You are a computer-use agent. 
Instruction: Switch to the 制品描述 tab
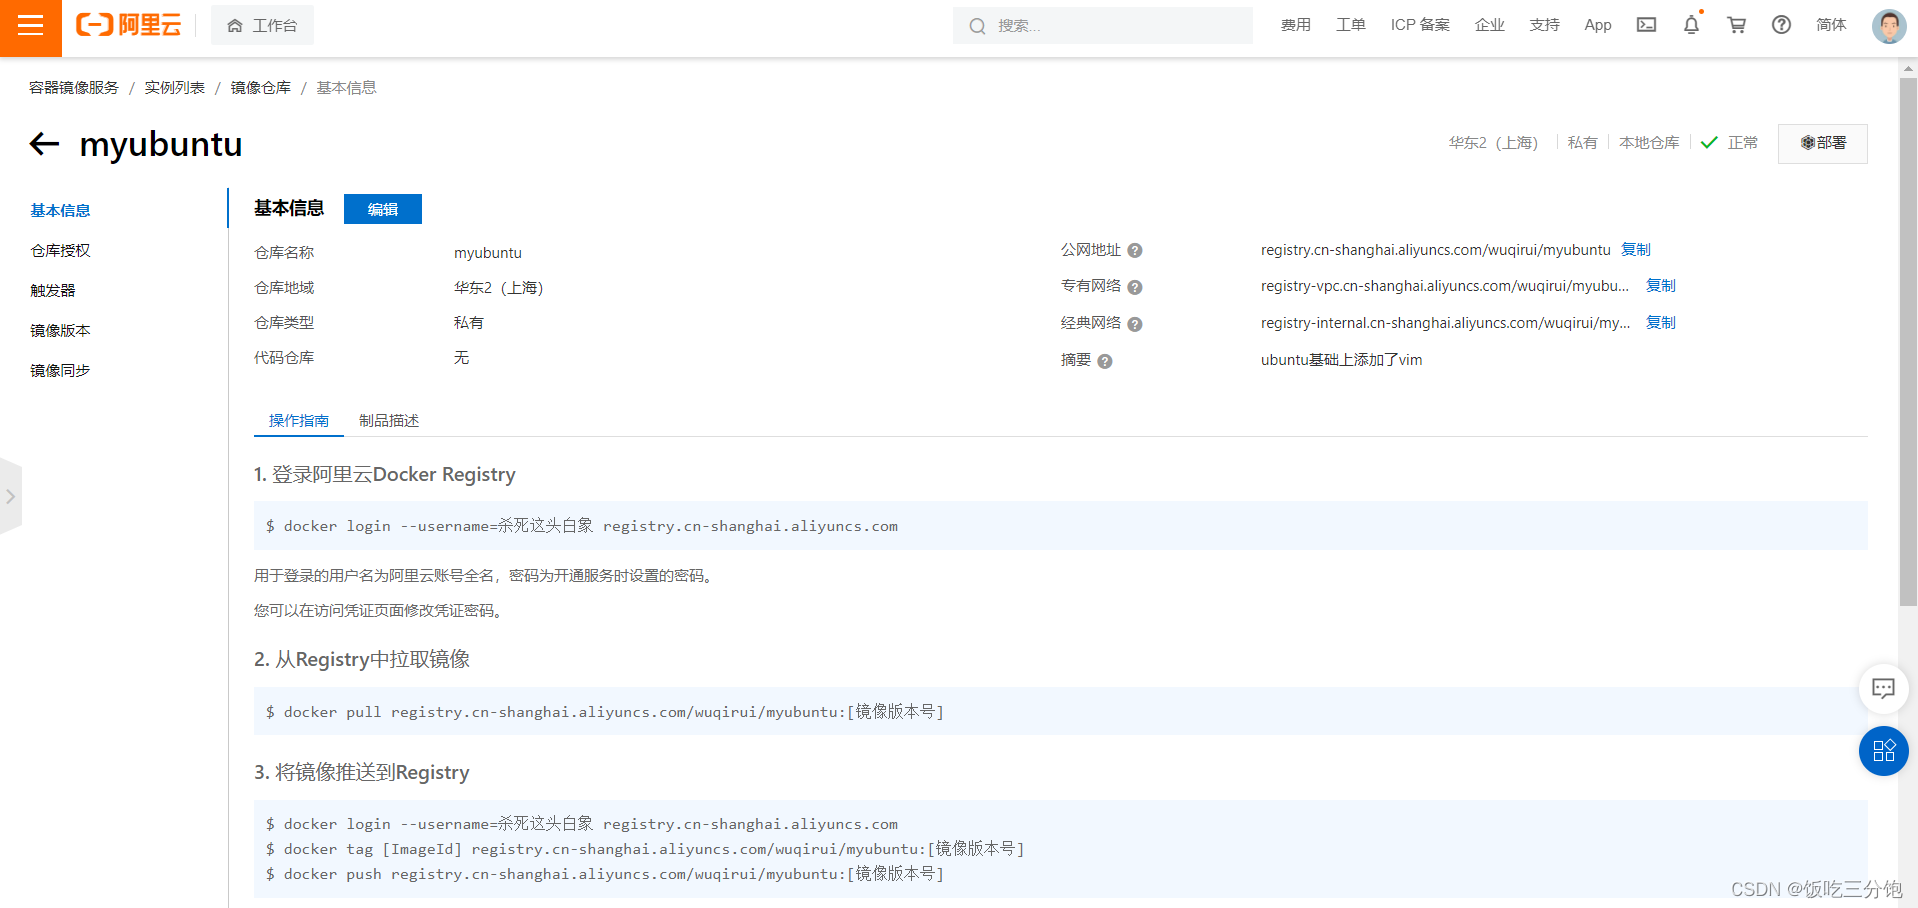(389, 421)
